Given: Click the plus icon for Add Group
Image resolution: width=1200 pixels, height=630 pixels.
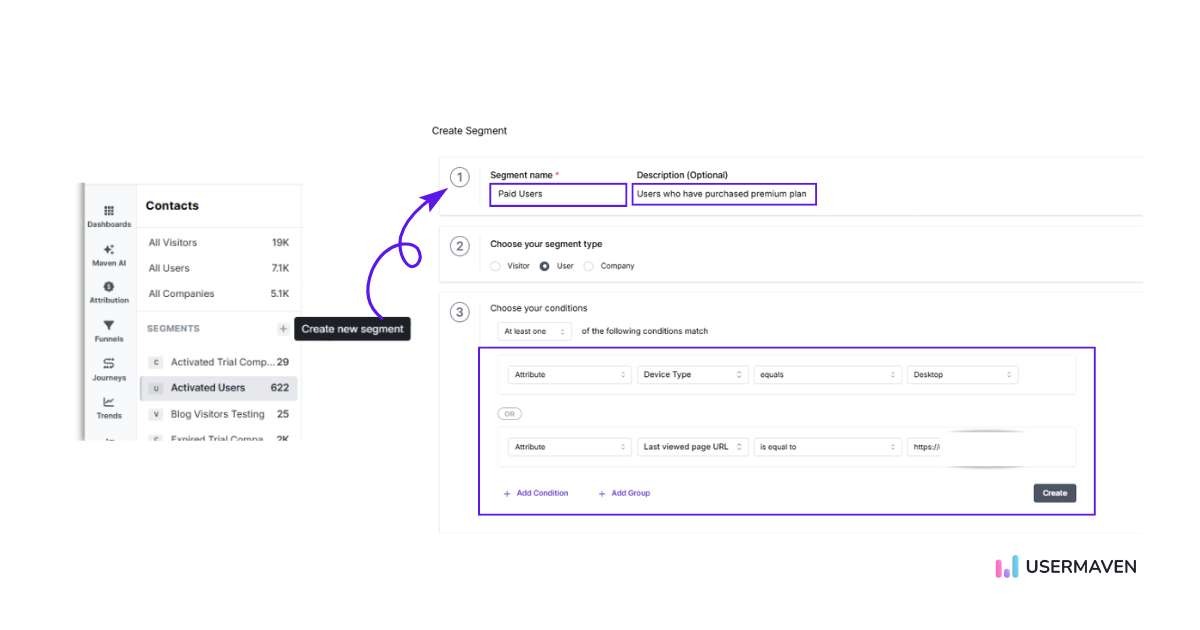Looking at the screenshot, I should point(602,493).
